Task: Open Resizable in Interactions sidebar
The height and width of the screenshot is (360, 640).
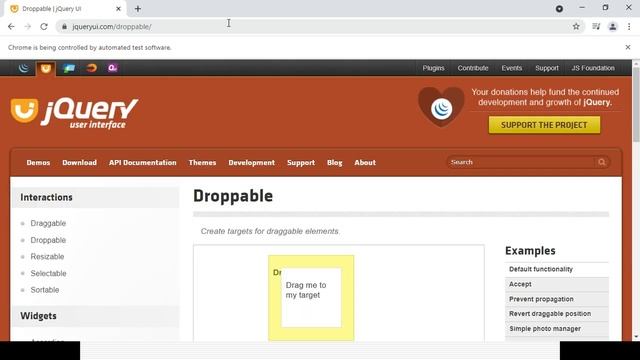Action: pyautogui.click(x=47, y=256)
